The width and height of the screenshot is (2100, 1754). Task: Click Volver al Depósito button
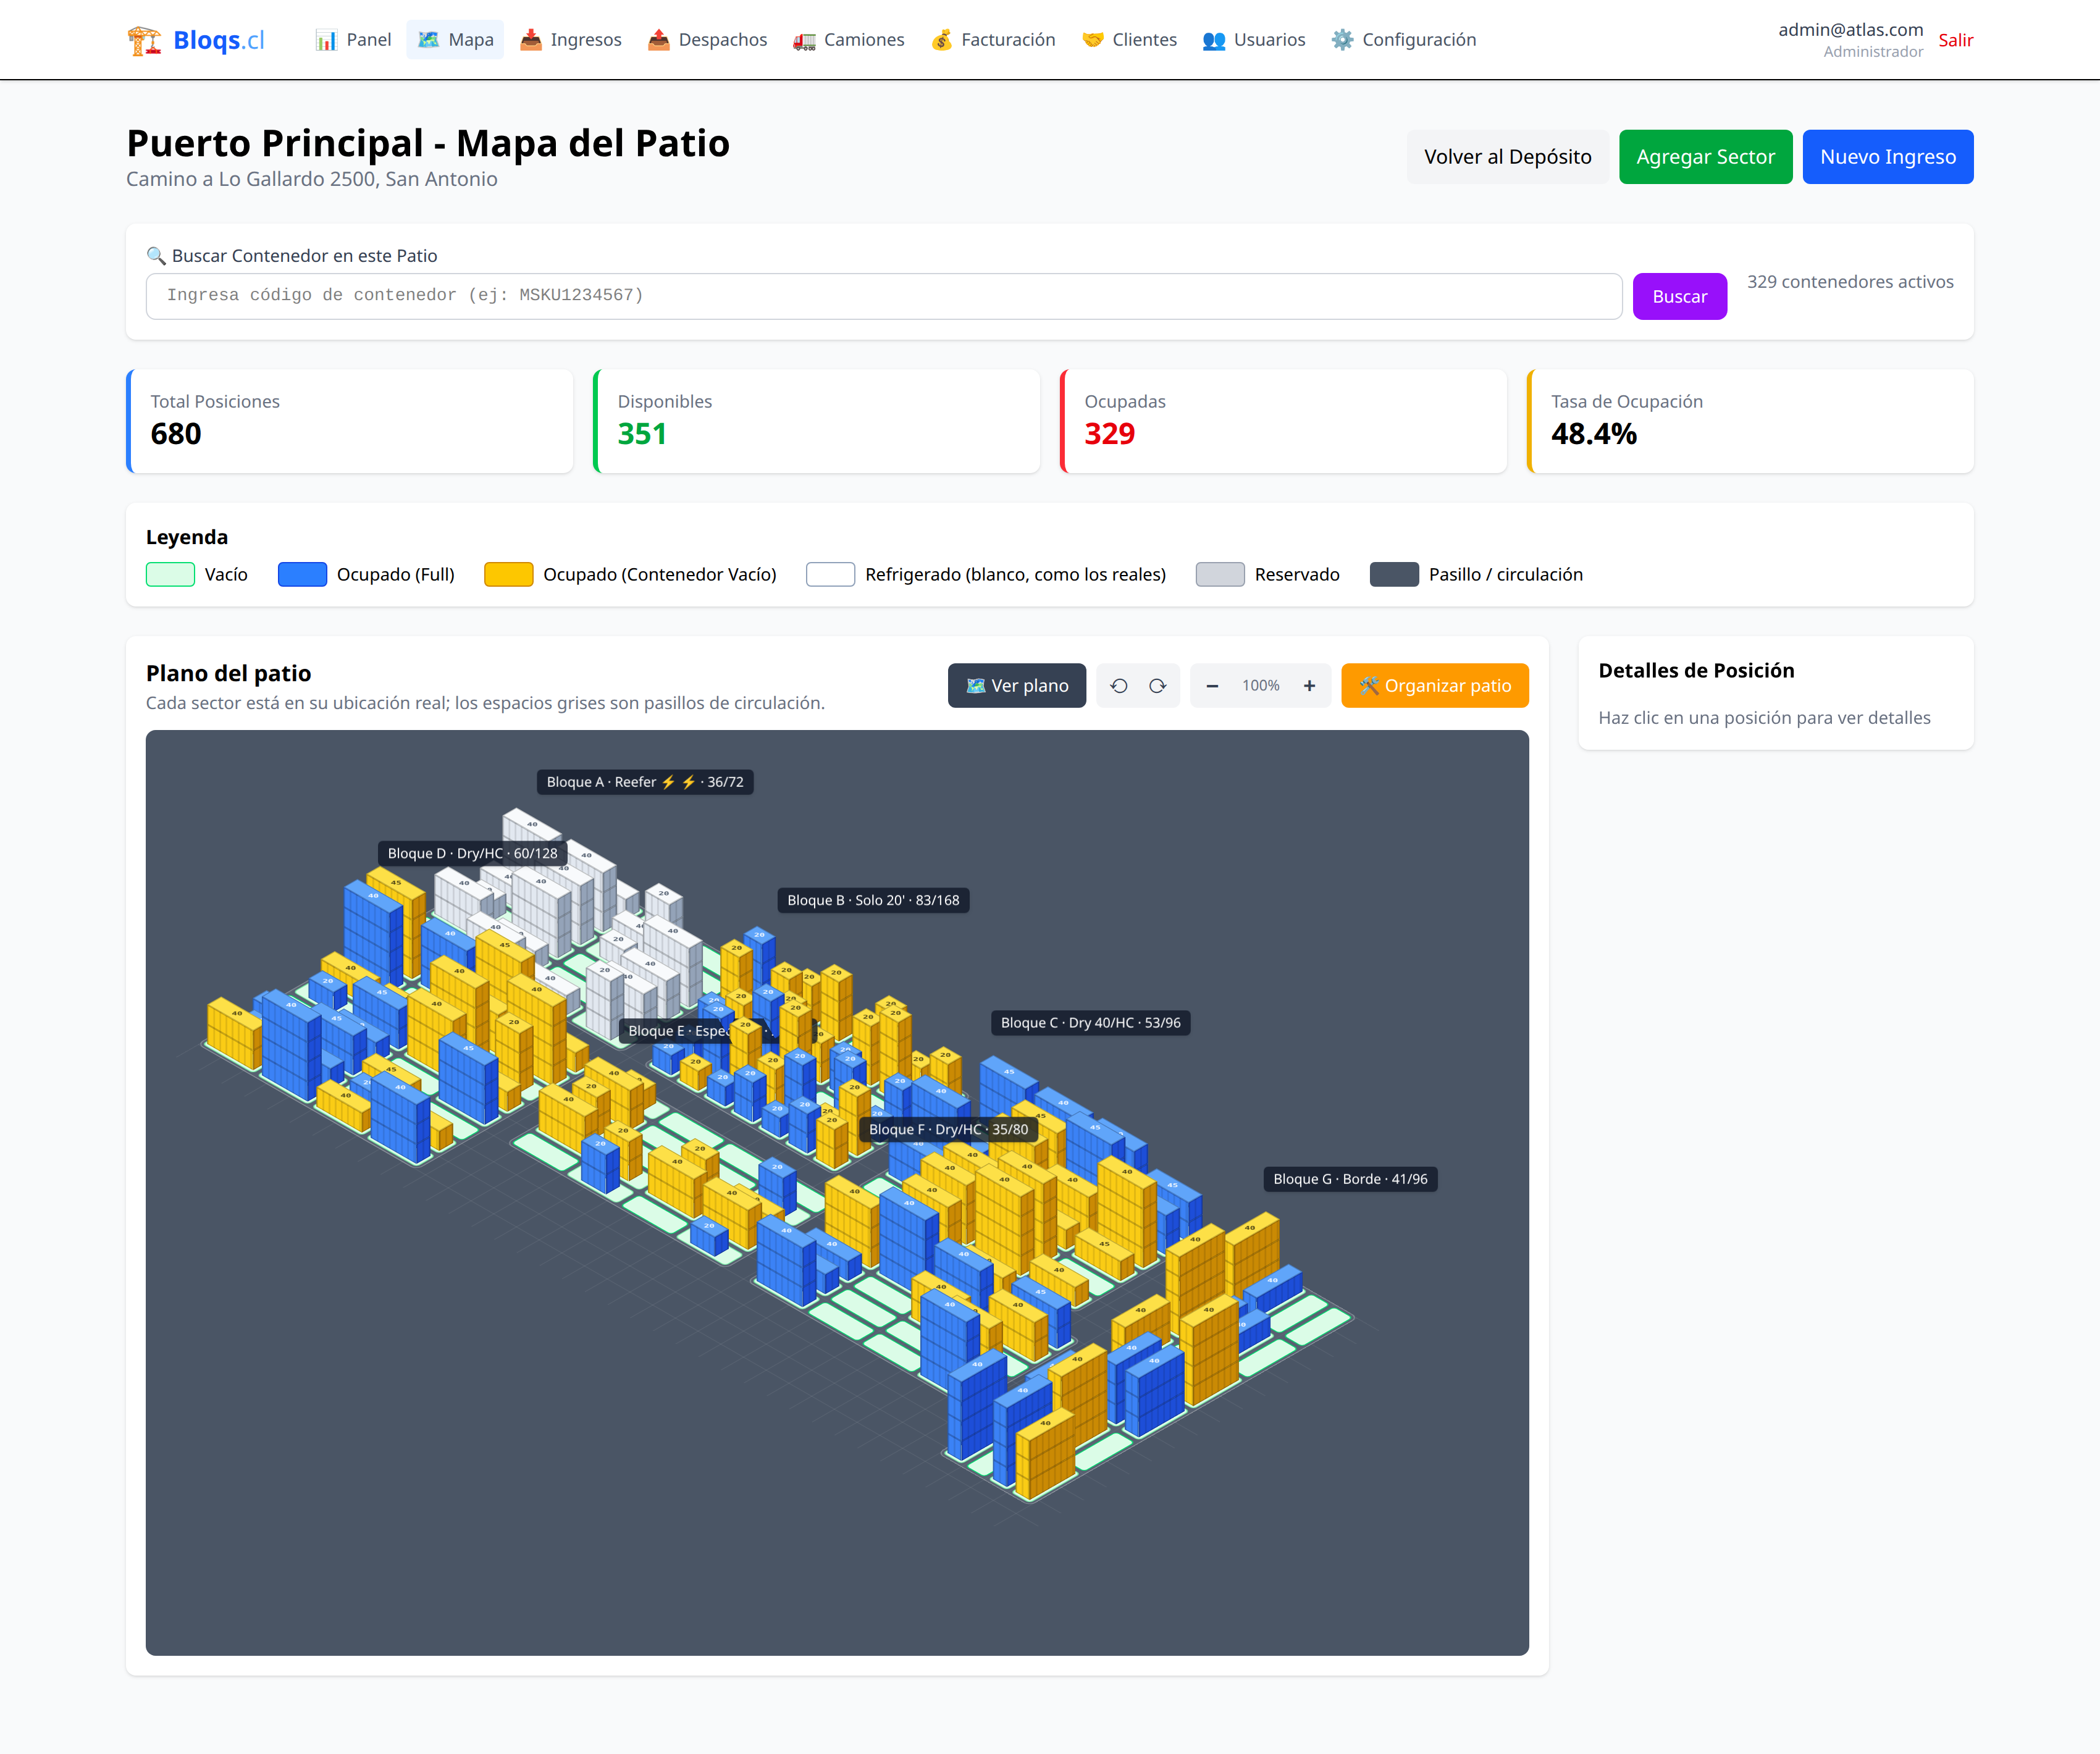[1507, 157]
